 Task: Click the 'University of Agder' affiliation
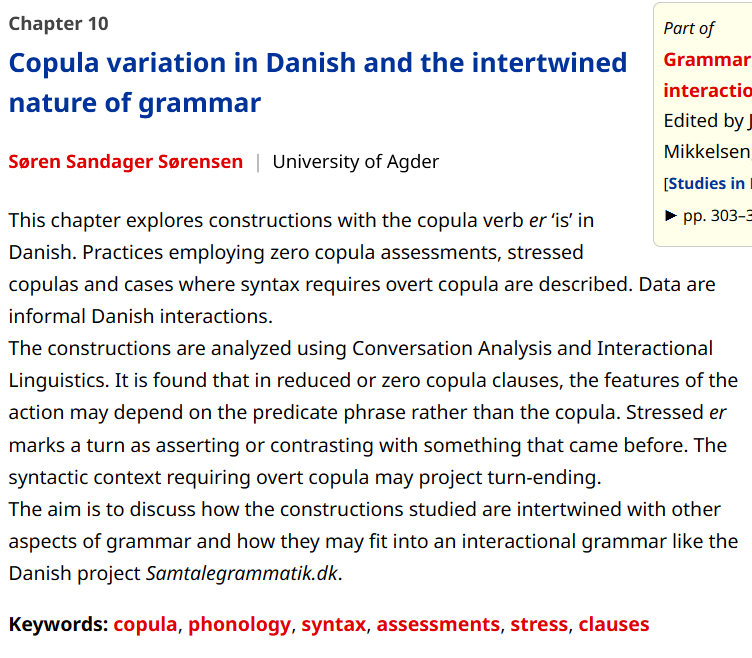coord(355,162)
